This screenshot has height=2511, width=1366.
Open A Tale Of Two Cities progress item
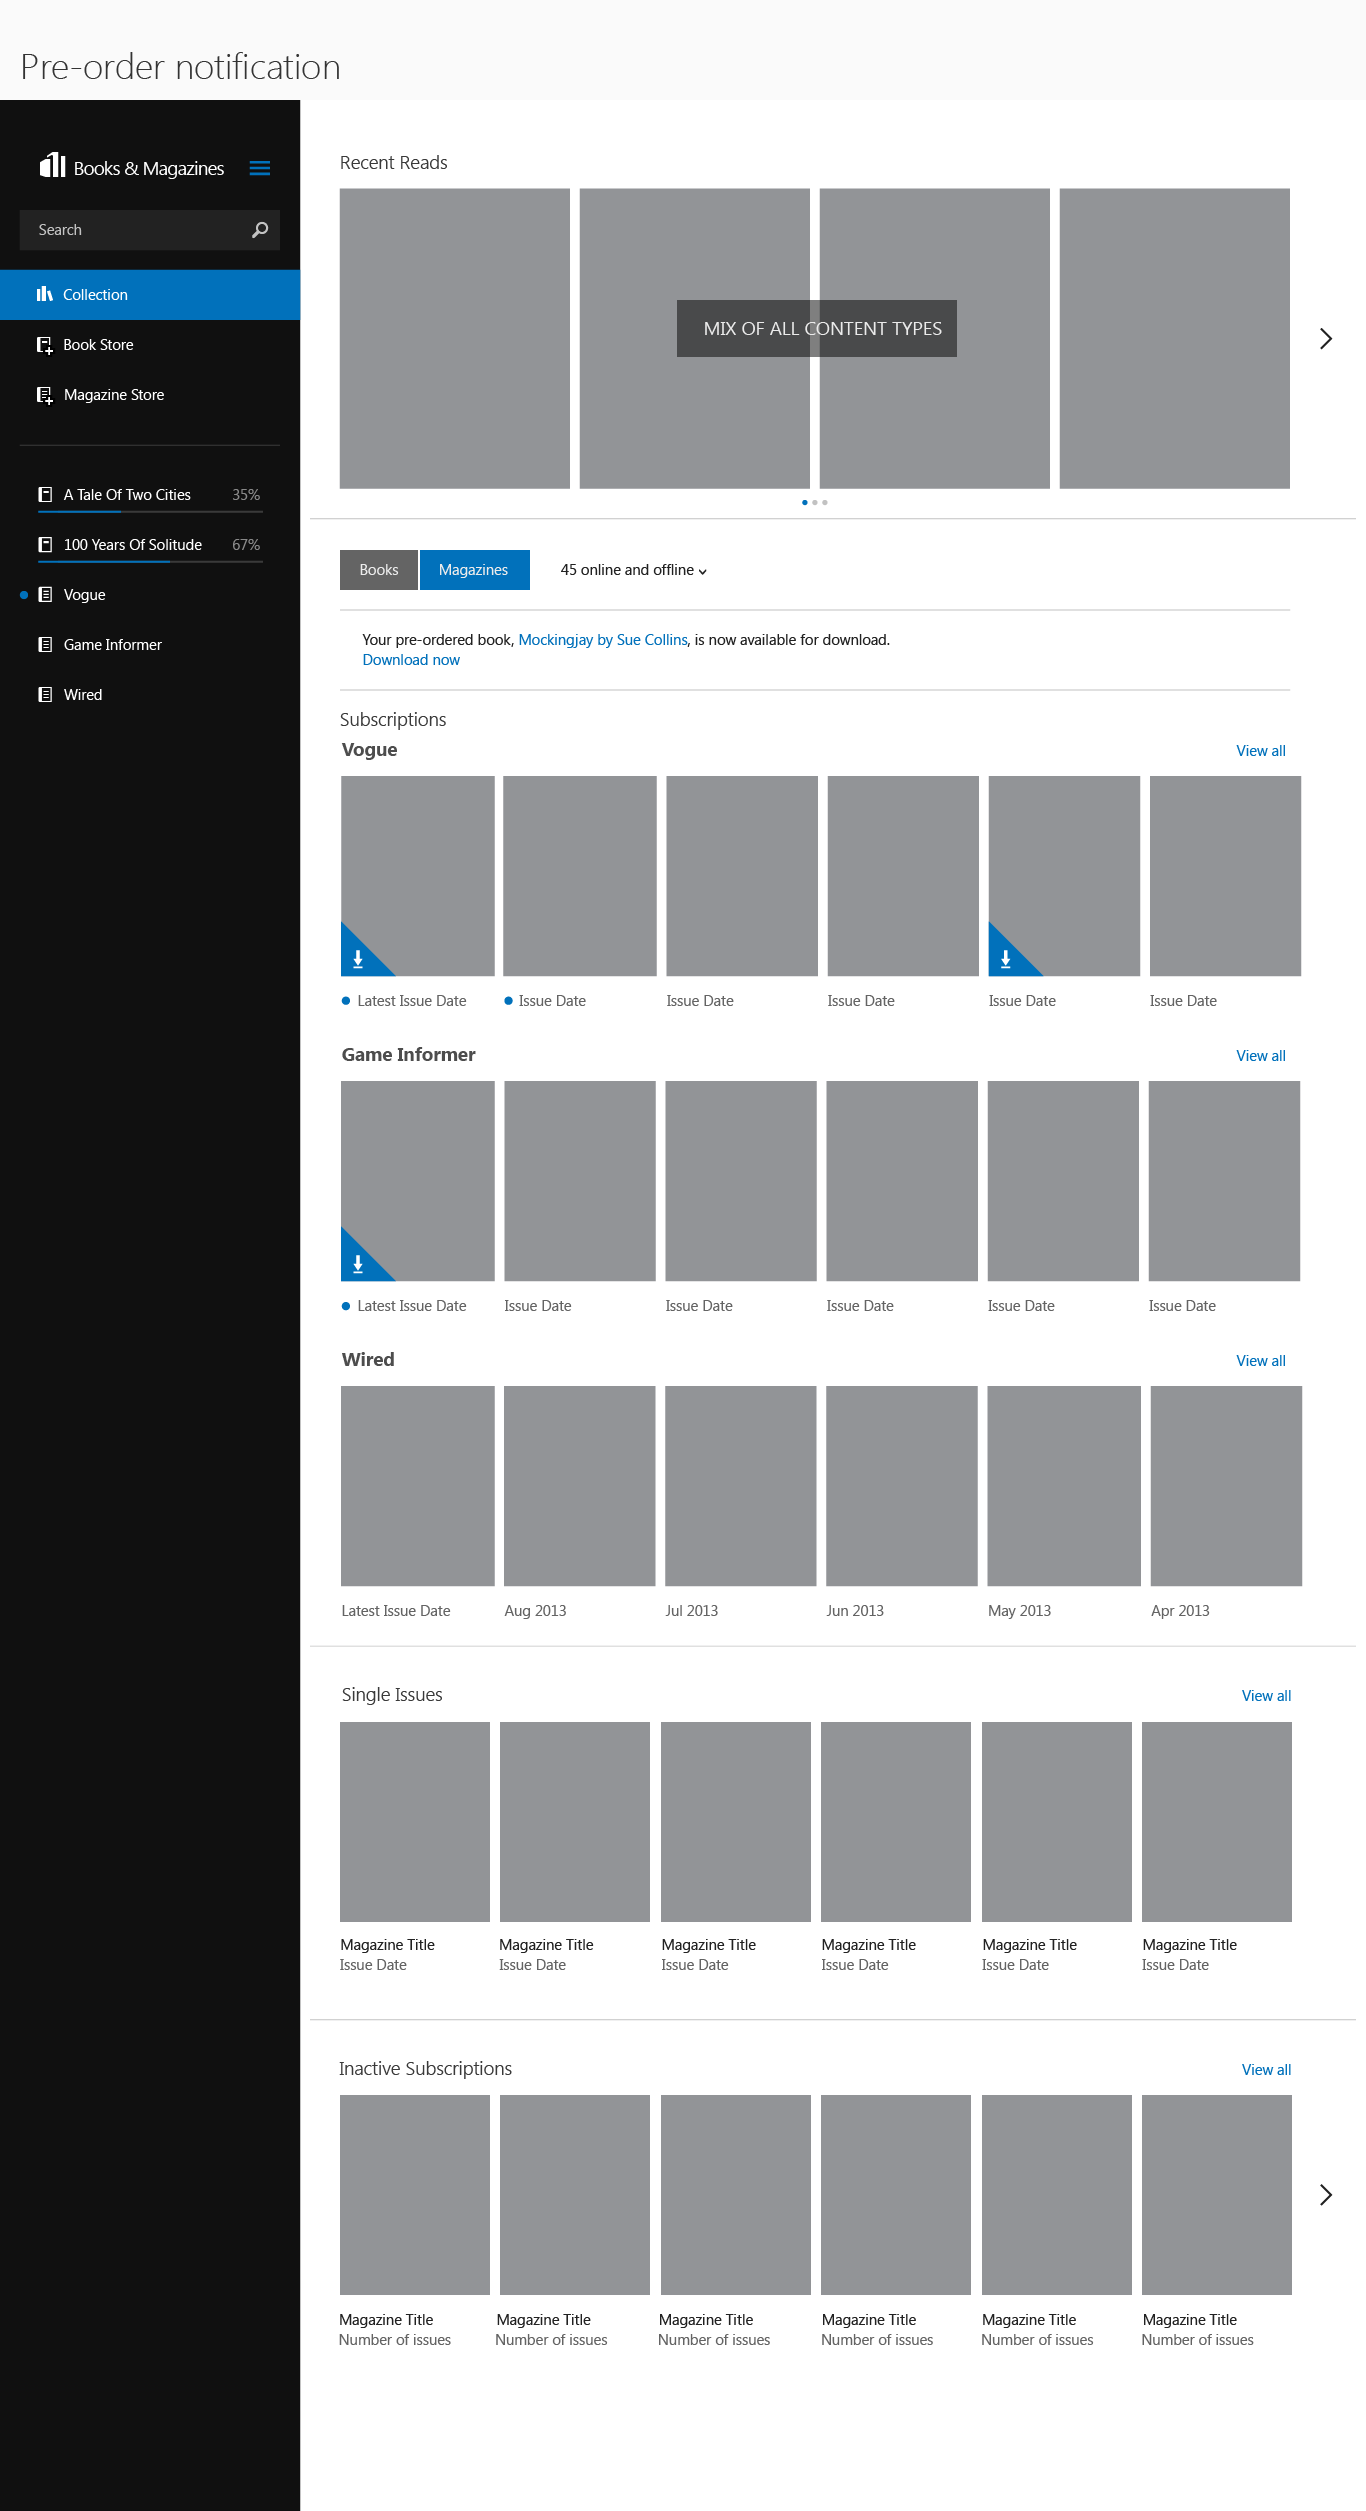[x=150, y=495]
